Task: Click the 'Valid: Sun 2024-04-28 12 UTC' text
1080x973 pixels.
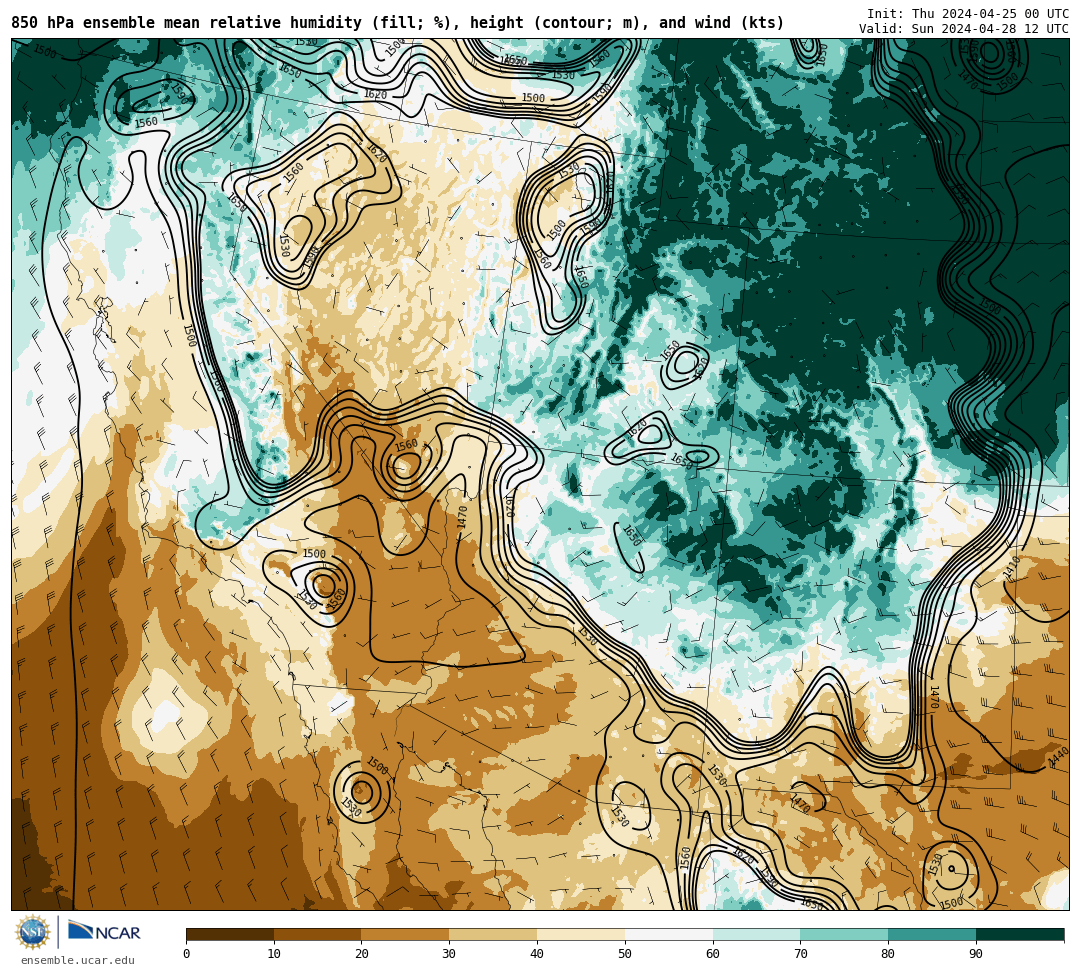Action: (964, 29)
